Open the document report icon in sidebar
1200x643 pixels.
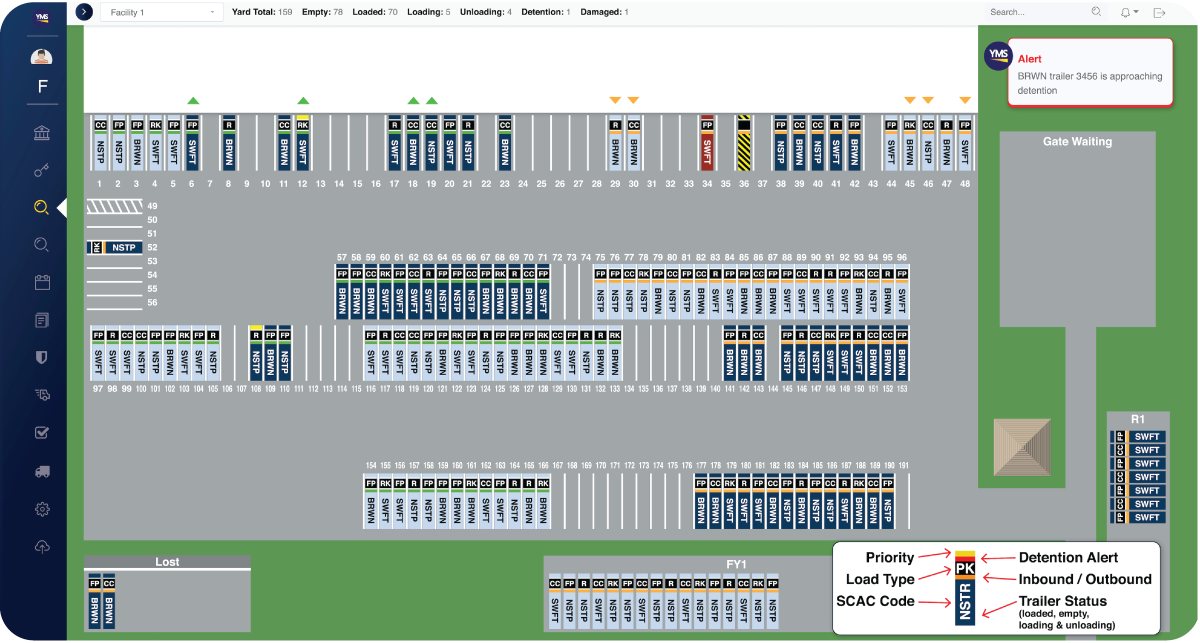[42, 320]
